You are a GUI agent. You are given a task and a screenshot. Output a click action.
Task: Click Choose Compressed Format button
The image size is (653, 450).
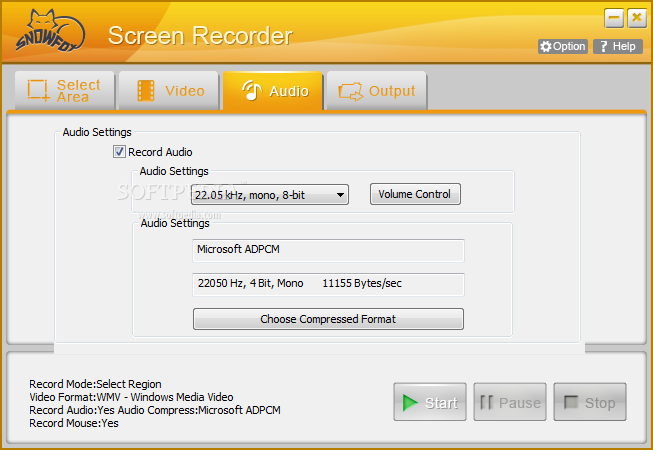[328, 319]
